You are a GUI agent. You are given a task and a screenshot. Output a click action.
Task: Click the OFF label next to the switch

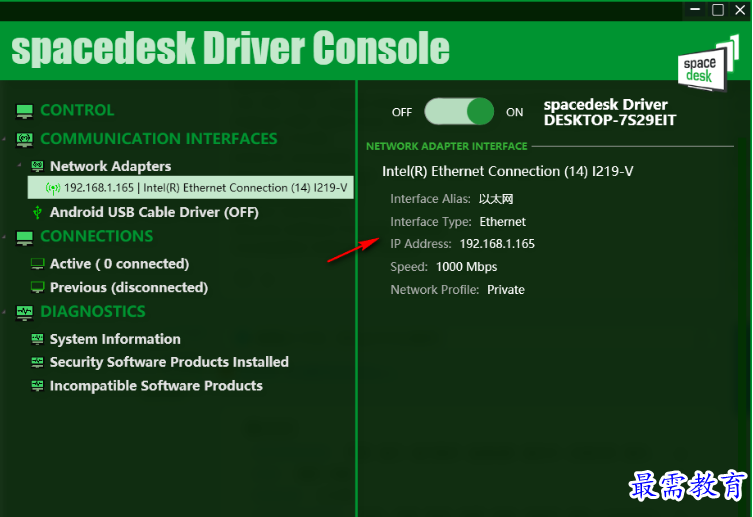(402, 112)
